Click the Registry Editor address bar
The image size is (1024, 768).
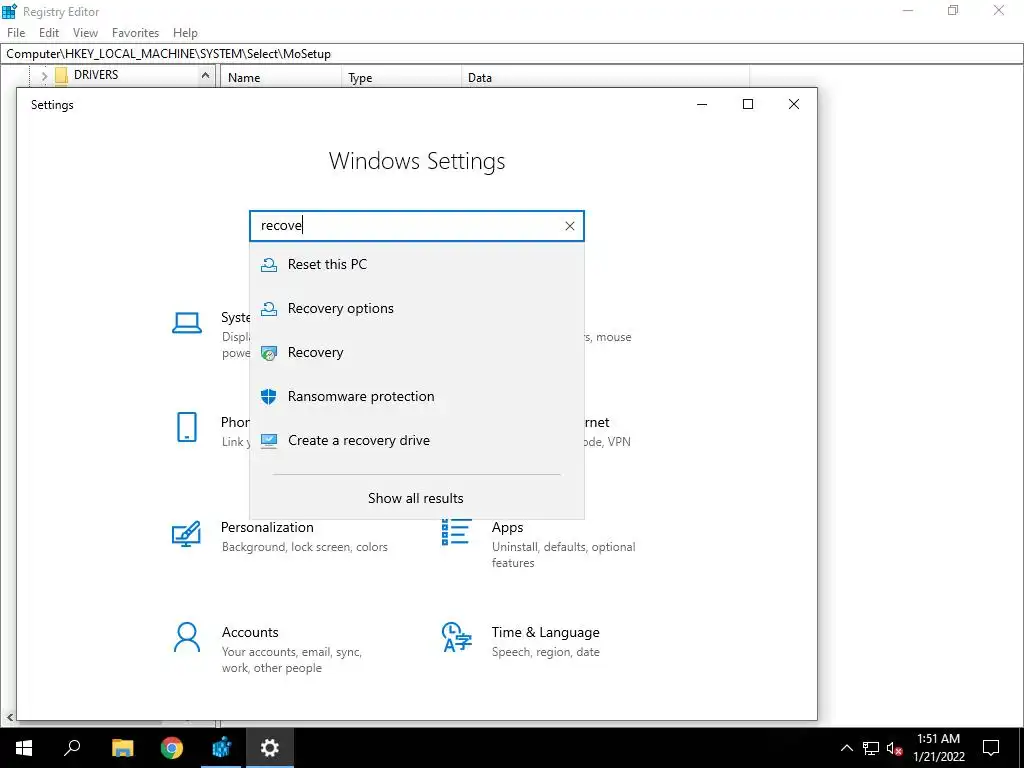point(512,54)
